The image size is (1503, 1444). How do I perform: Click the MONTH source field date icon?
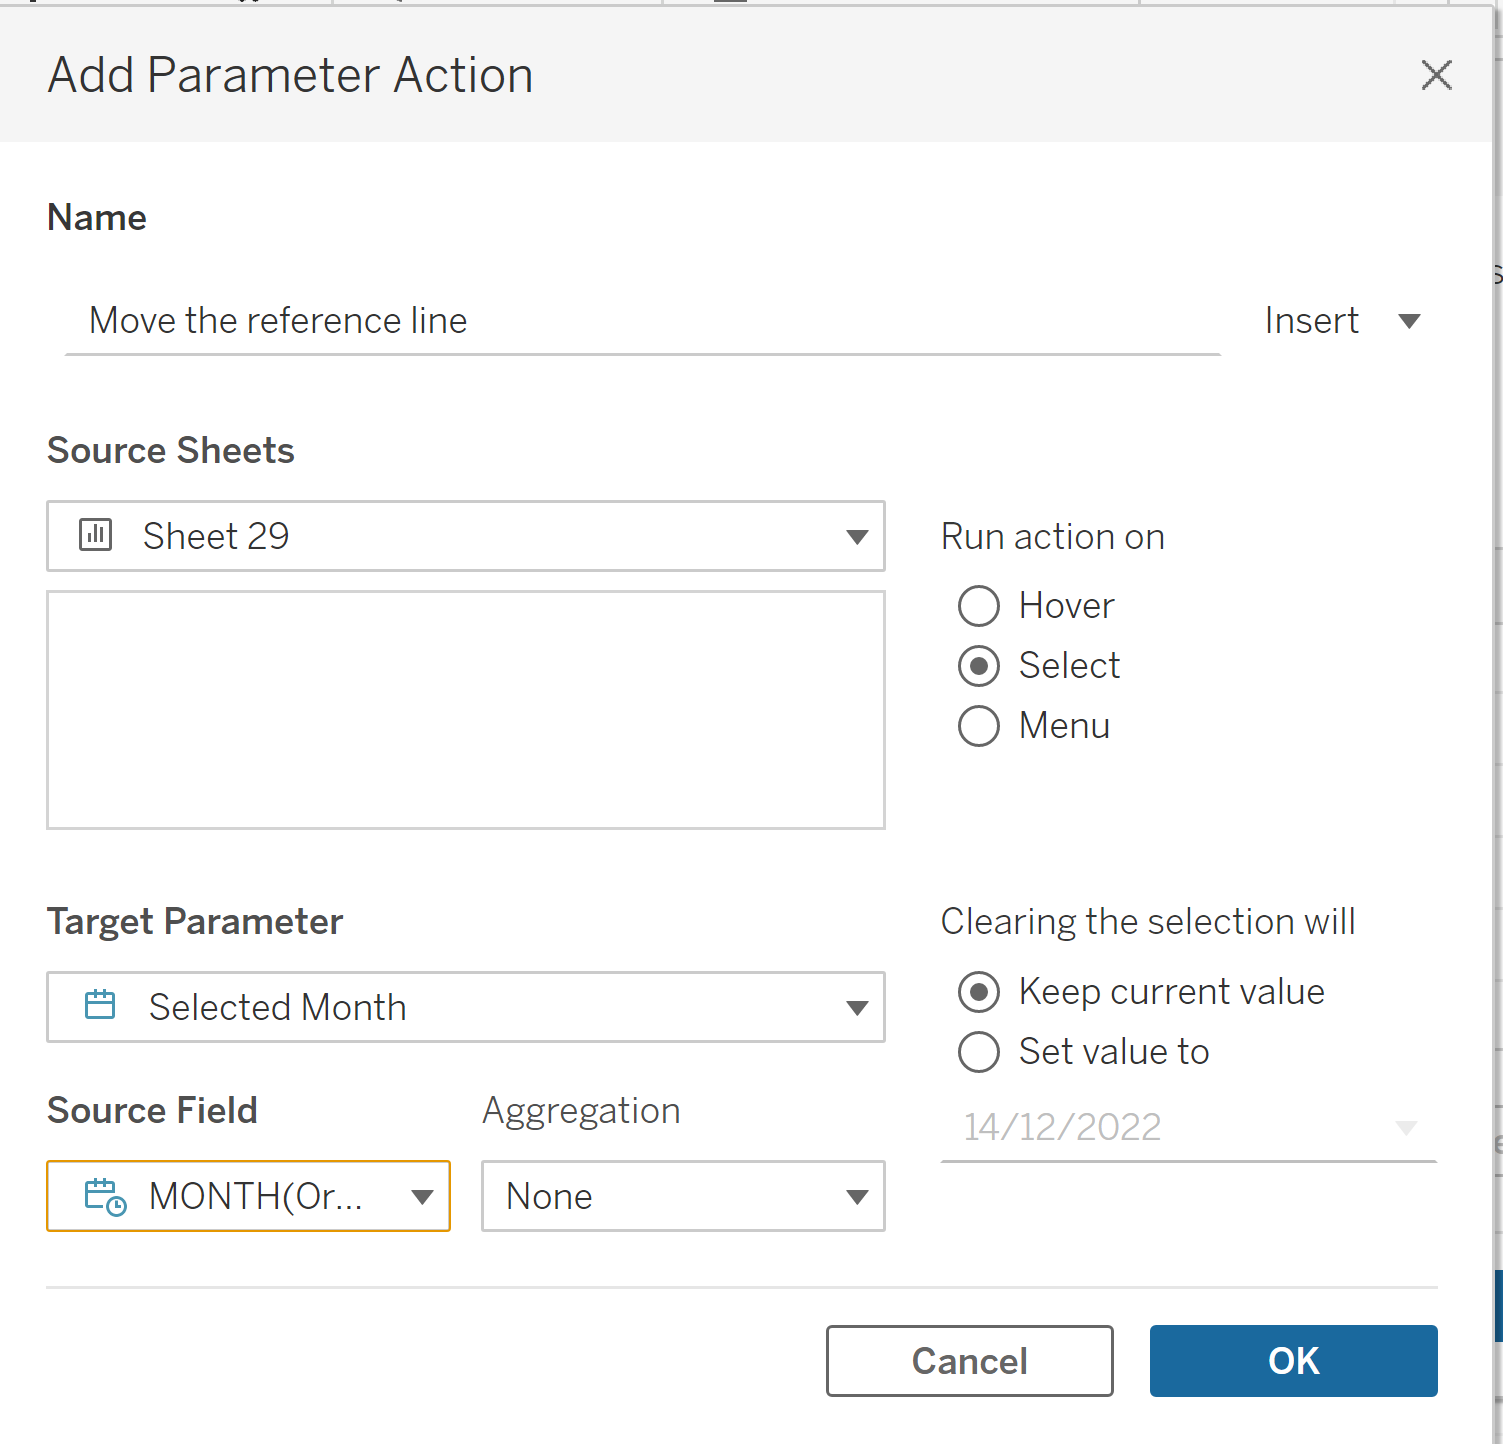[105, 1196]
